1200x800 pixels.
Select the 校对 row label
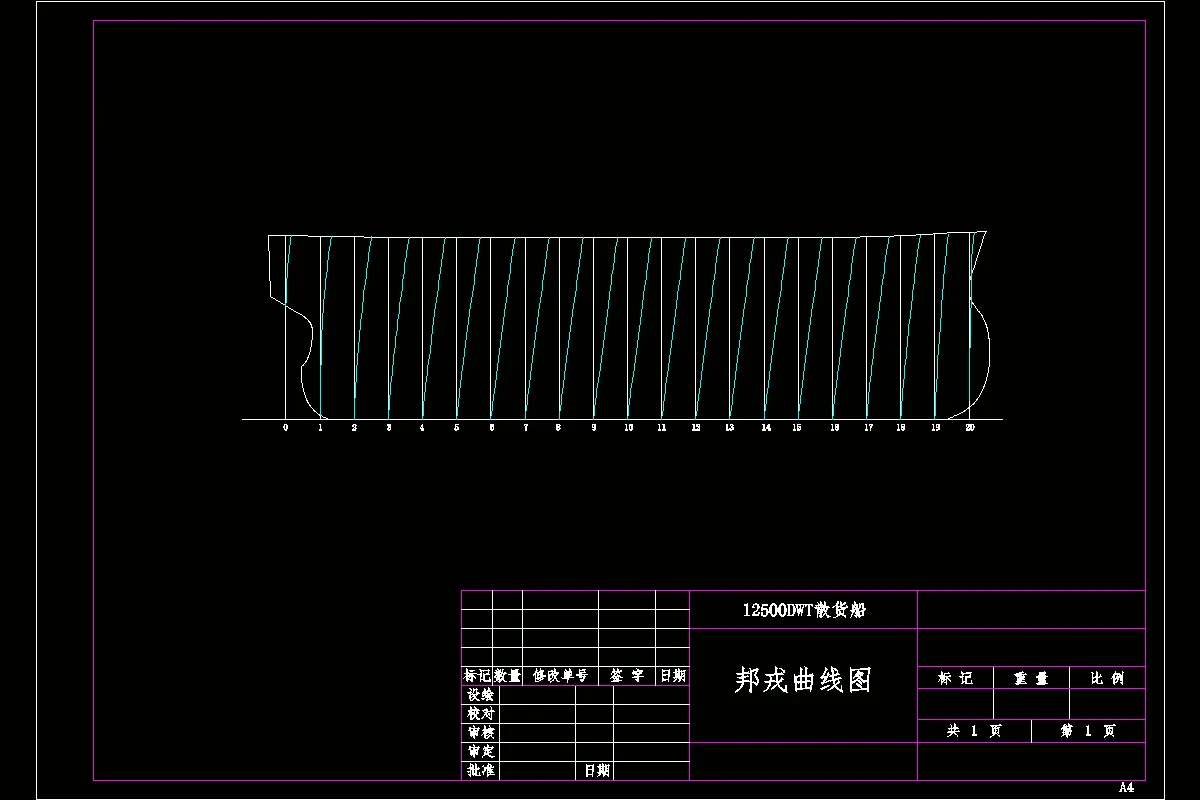tap(480, 714)
